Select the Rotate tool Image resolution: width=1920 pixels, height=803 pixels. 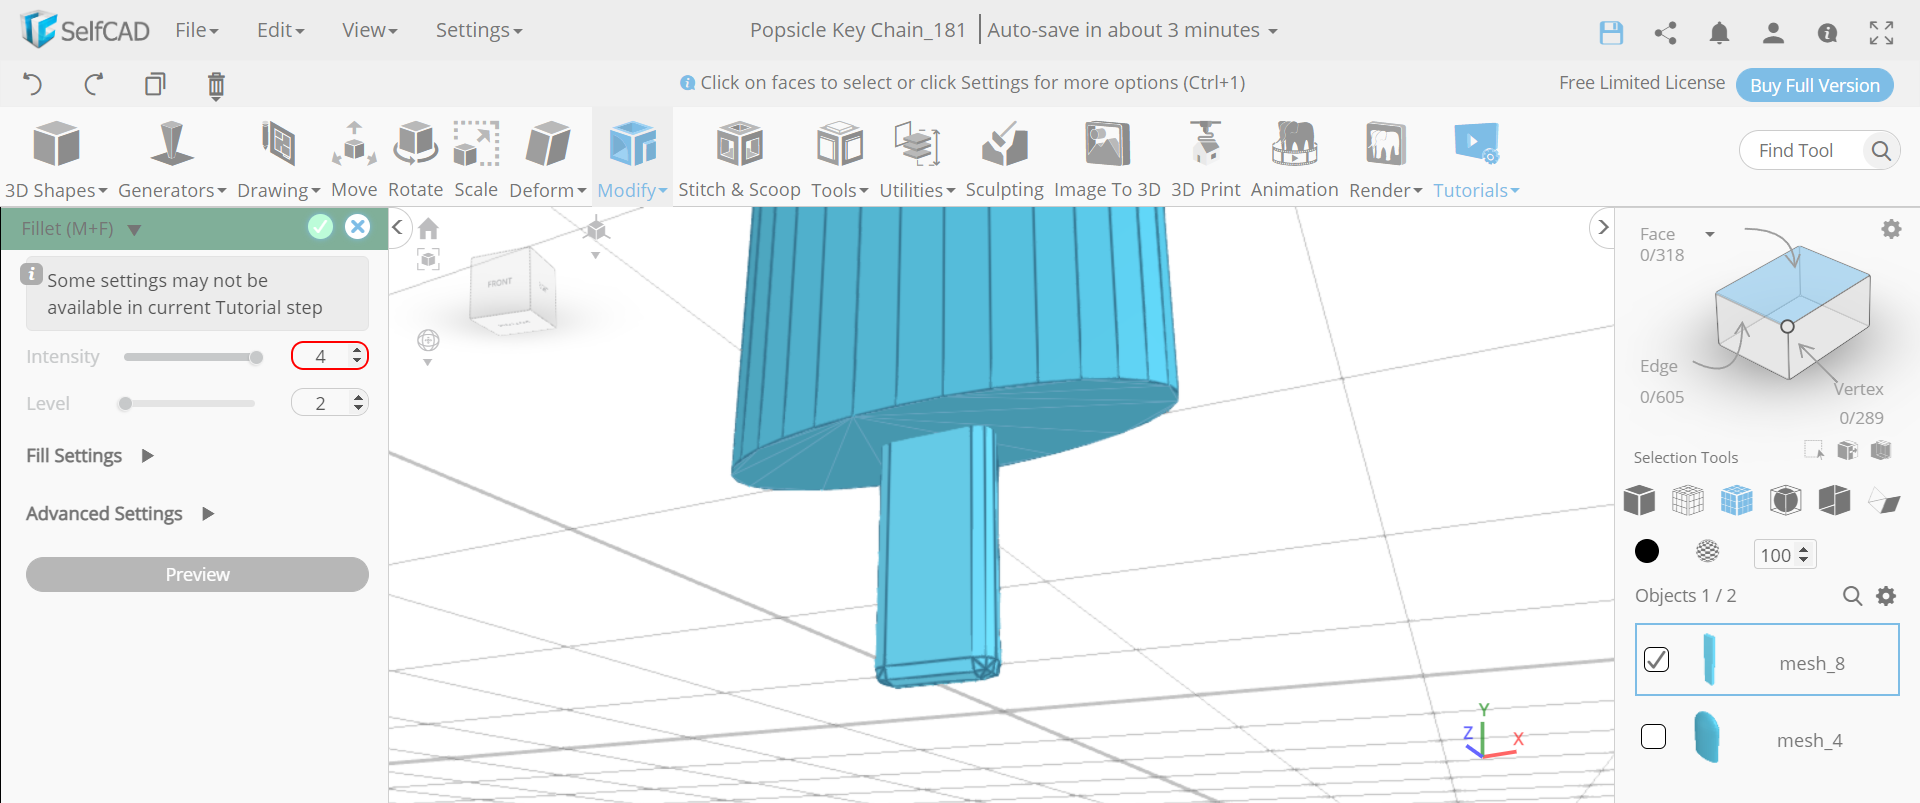pos(415,160)
